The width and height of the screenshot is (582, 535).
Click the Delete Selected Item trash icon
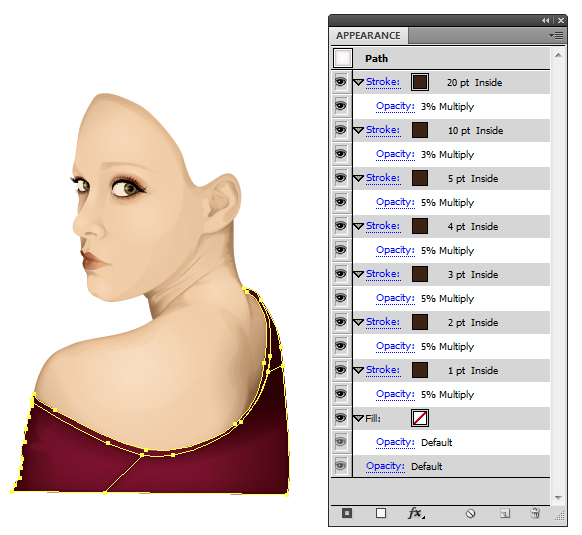[x=535, y=513]
